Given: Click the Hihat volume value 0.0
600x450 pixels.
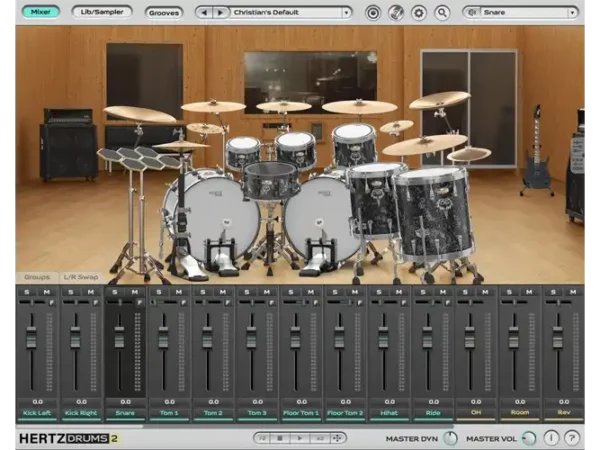Looking at the screenshot, I should coord(390,402).
